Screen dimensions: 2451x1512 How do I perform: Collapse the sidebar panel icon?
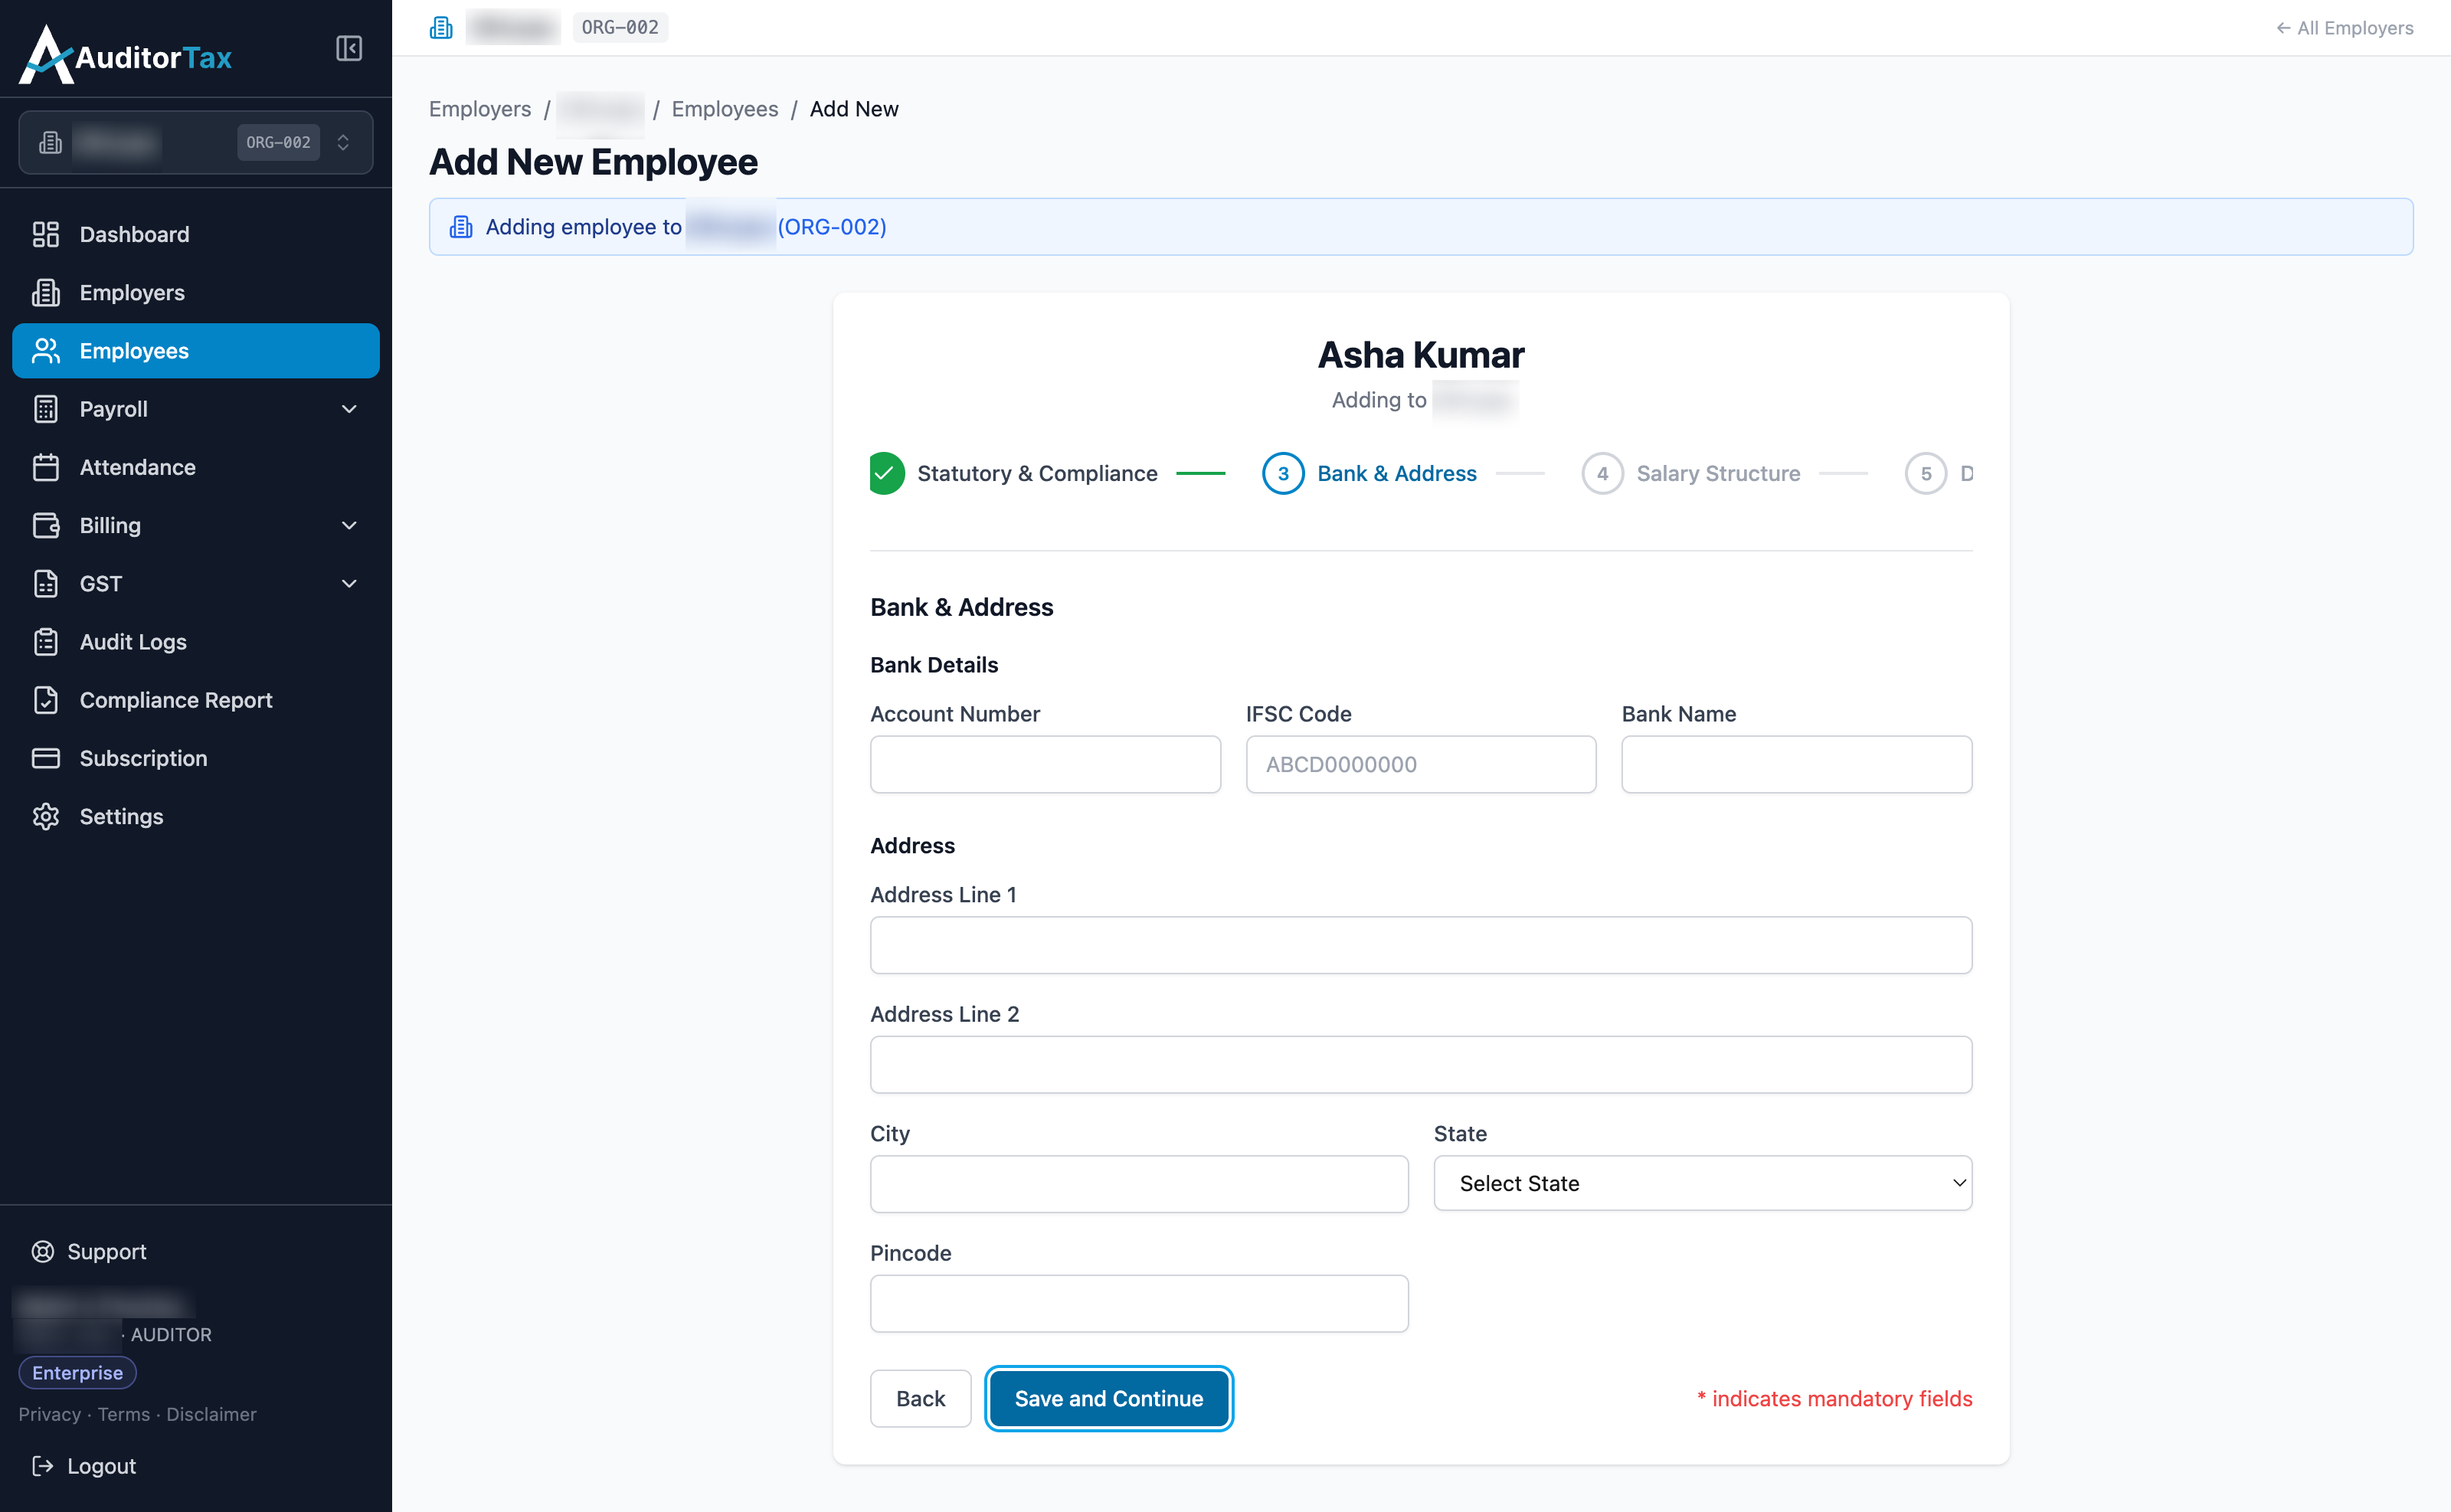pos(348,48)
